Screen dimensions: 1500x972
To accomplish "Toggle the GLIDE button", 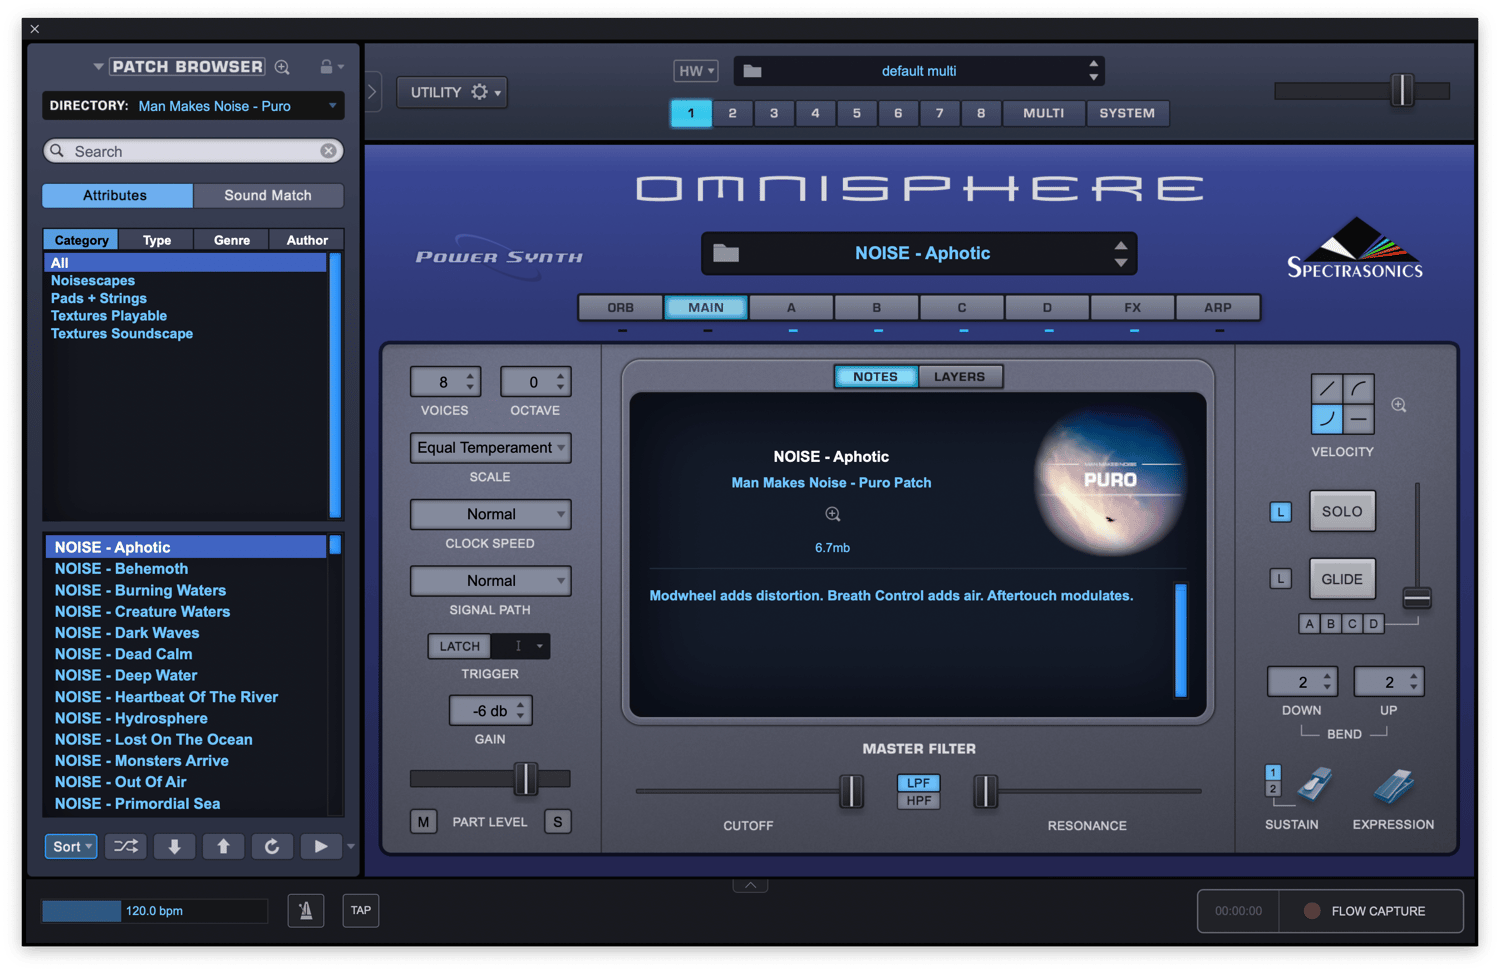I will tap(1342, 579).
